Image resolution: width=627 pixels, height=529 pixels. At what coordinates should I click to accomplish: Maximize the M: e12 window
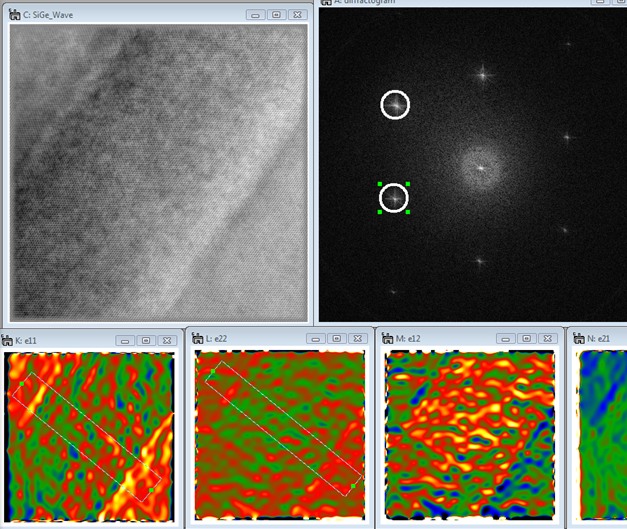tap(524, 340)
